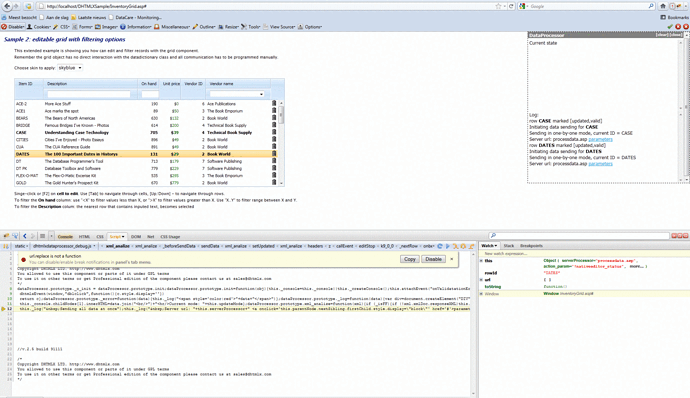The width and height of the screenshot is (690, 398).
Task: Click Copy on the error notification
Action: [x=410, y=259]
